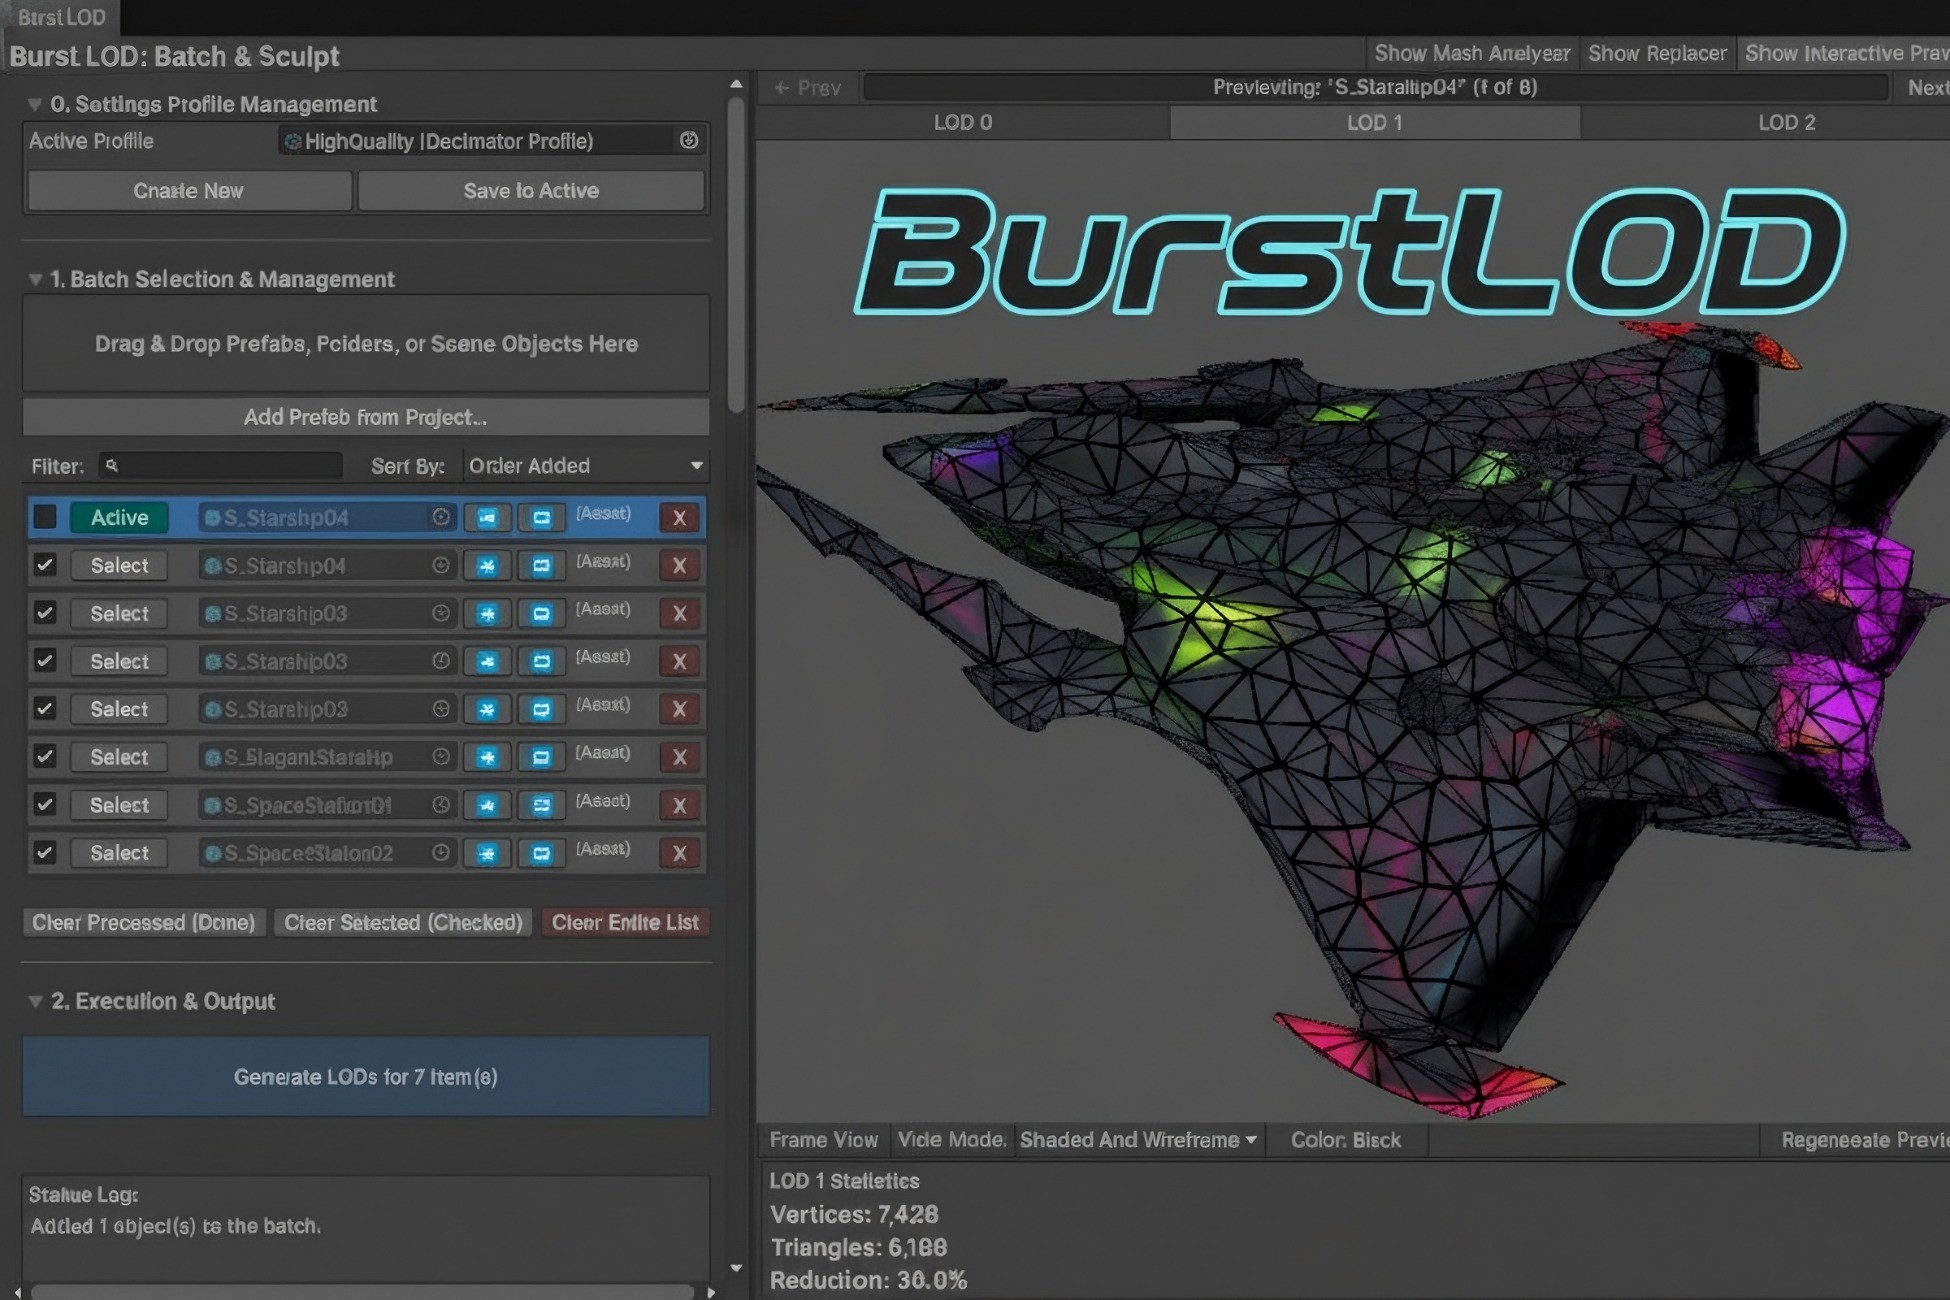The height and width of the screenshot is (1300, 1950).
Task: Click the blue monitor icon on S_SpaceStation01 row
Action: point(542,805)
